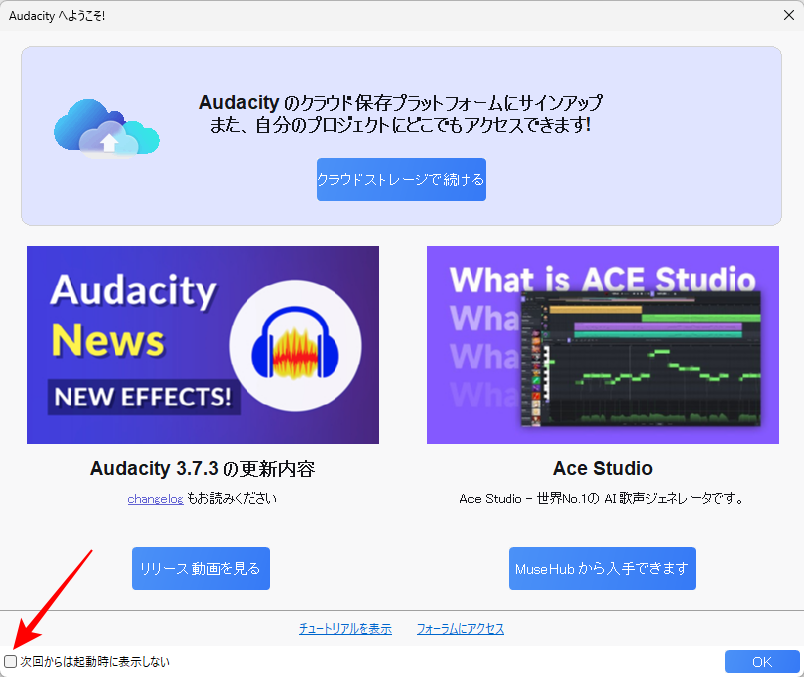Viewport: 804px width, 677px height.
Task: Click the リリース動画を見る button
Action: 201,568
